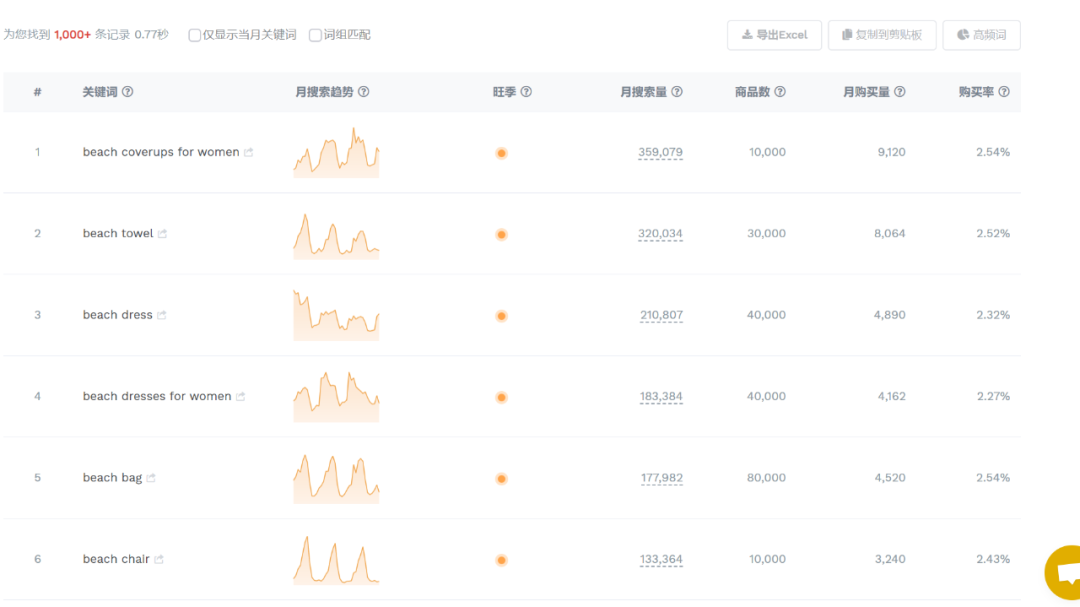Click peak season orange dot for beach dress
1080x607 pixels.
(x=501, y=316)
